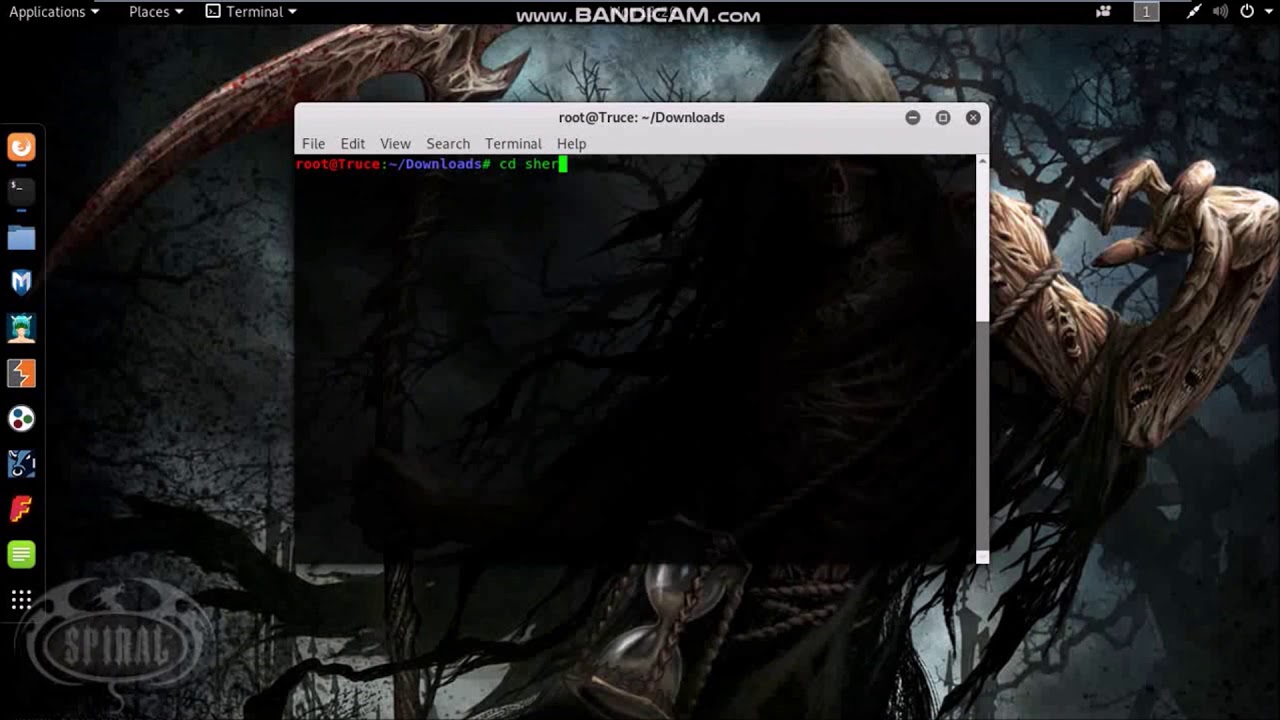This screenshot has width=1280, height=720.
Task: Click the 'root@Truce:~/Downloads#' prompt text
Action: coord(393,164)
